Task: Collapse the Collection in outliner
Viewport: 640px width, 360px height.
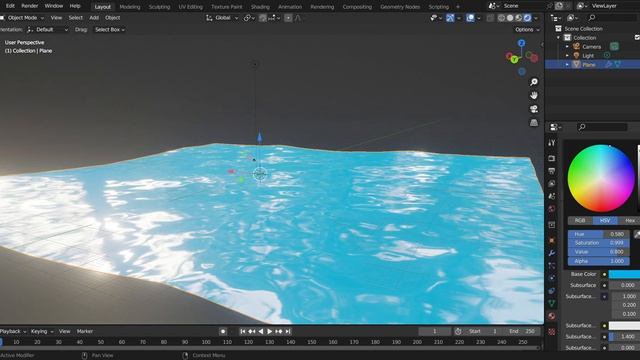Action: coord(559,38)
